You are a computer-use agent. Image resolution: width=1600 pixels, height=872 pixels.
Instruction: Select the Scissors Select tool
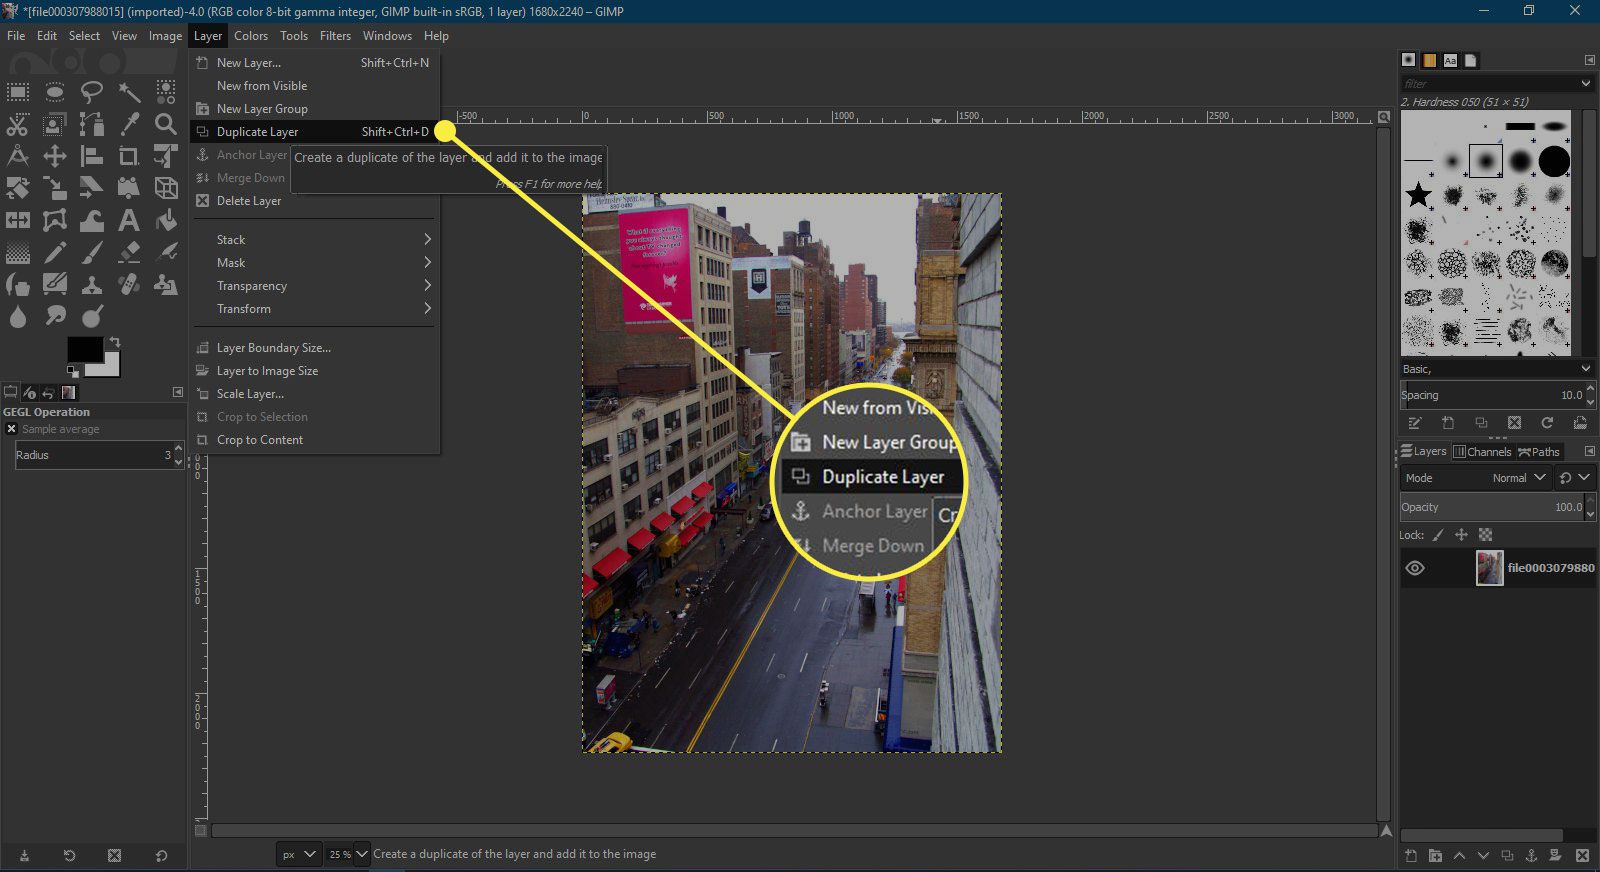18,125
